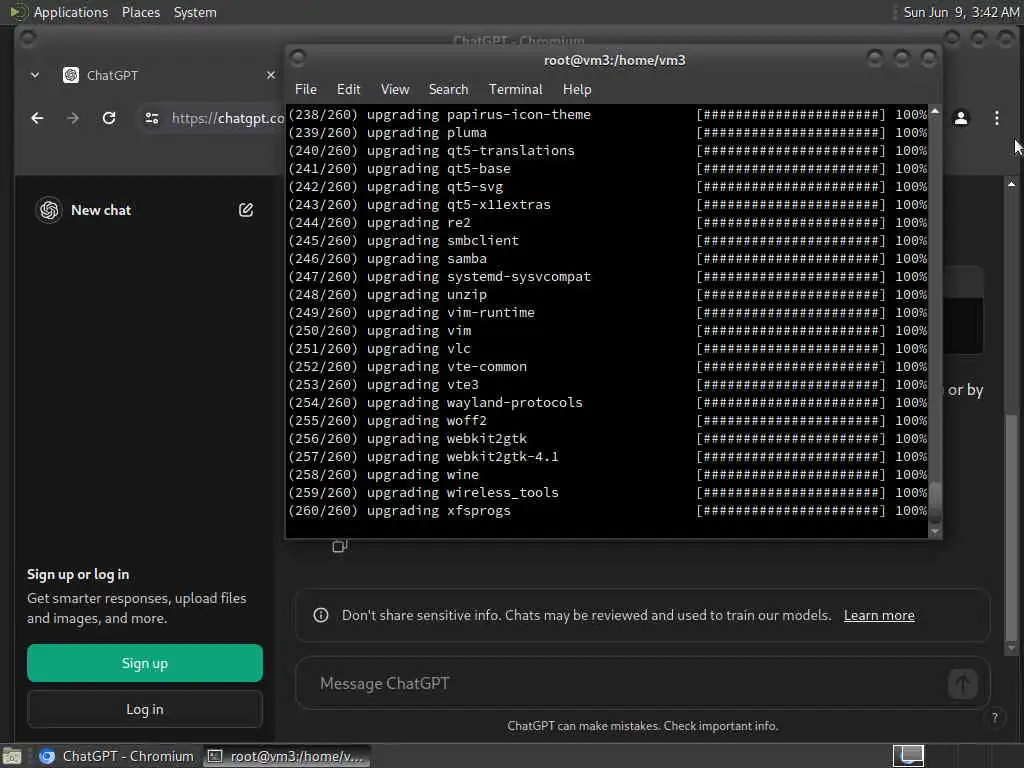
Task: Click the terminal scrollbar up arrow
Action: pyautogui.click(x=935, y=111)
